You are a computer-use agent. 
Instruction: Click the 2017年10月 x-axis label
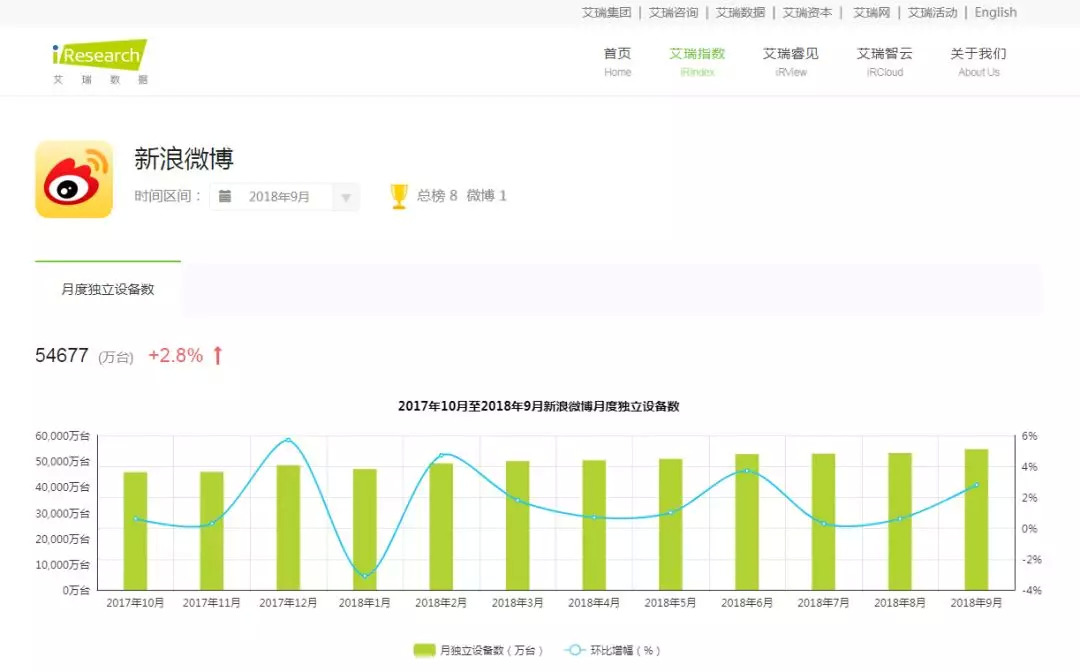click(x=135, y=602)
